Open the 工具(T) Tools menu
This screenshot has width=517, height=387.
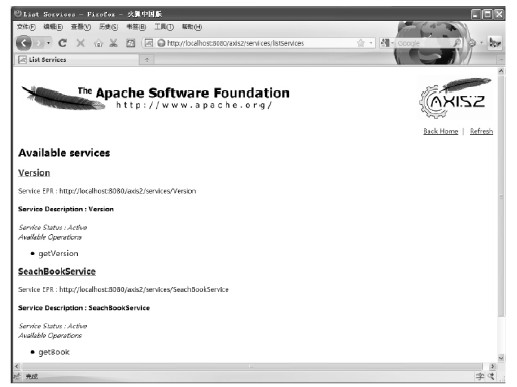coord(164,27)
